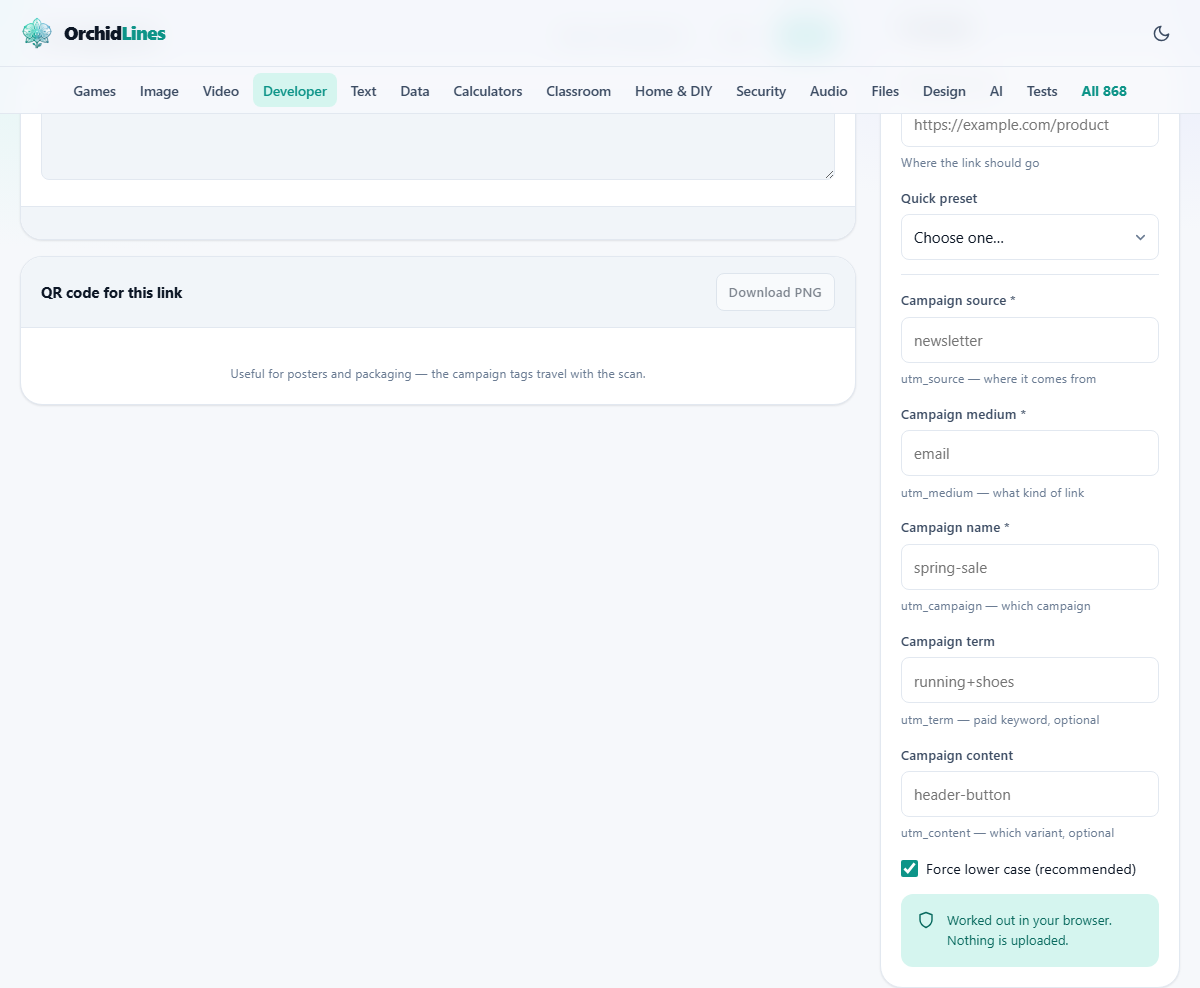This screenshot has height=988, width=1200.
Task: Open the Video category
Action: (x=221, y=91)
